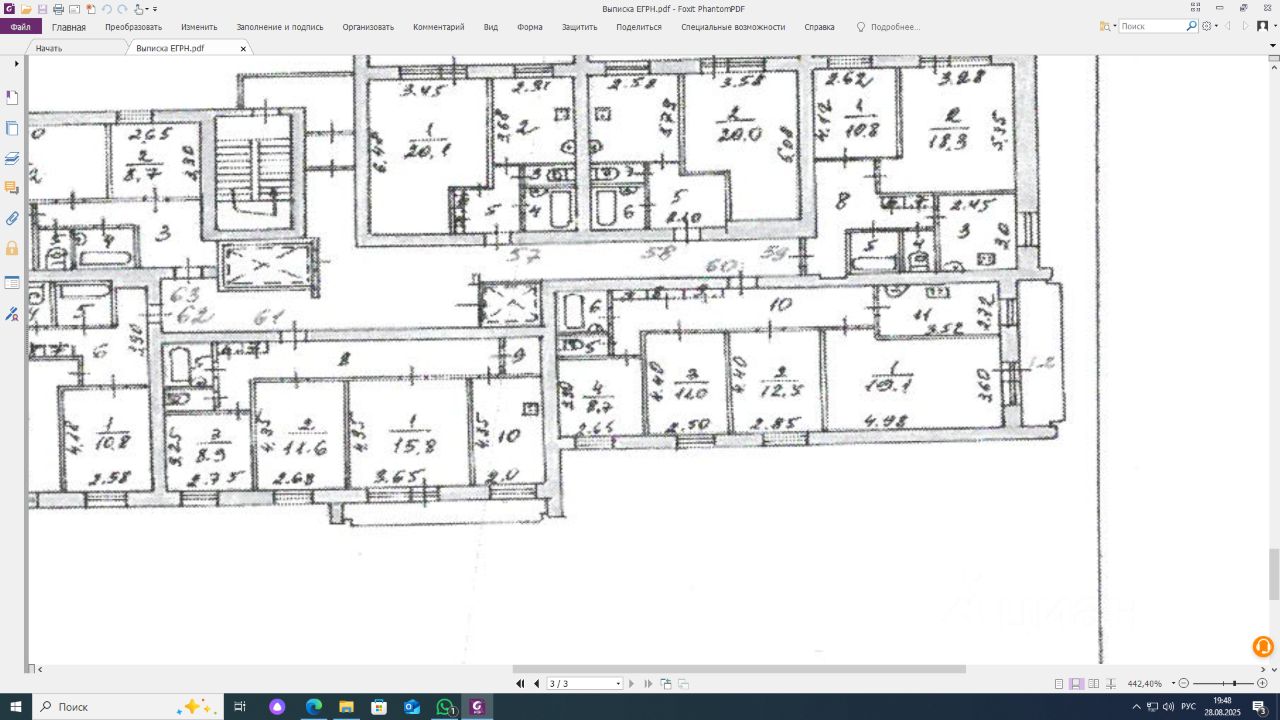Open the Вид ribbon tab
The height and width of the screenshot is (720, 1280).
491,27
